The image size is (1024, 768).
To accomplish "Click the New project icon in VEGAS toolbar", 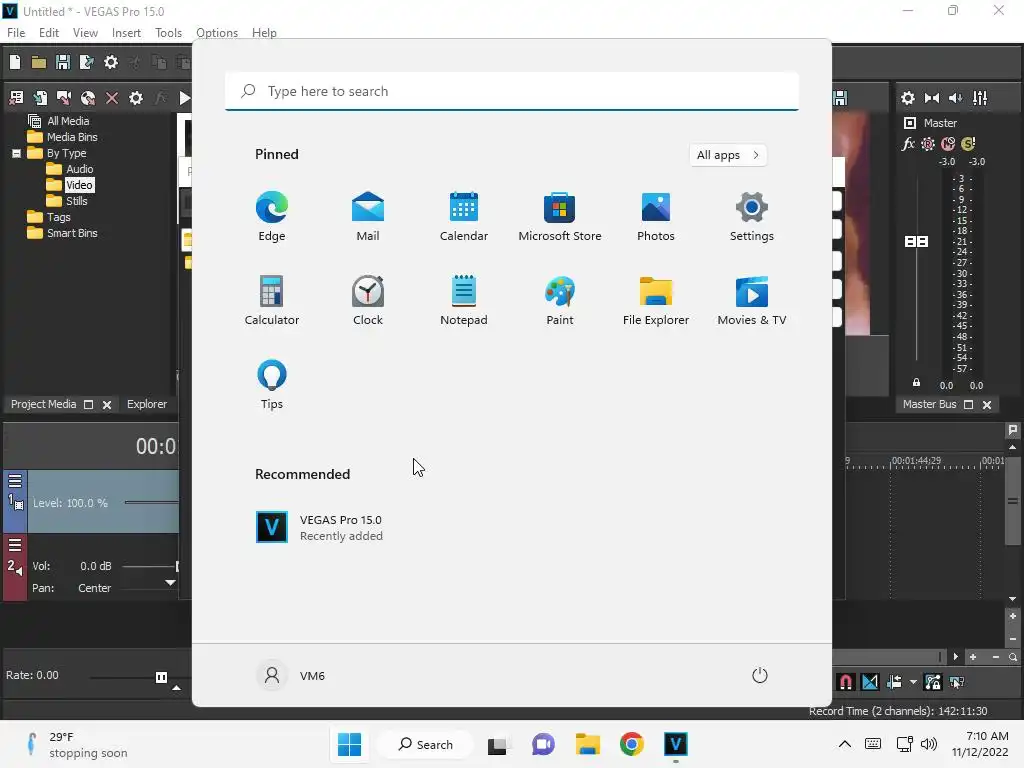I will [x=15, y=62].
